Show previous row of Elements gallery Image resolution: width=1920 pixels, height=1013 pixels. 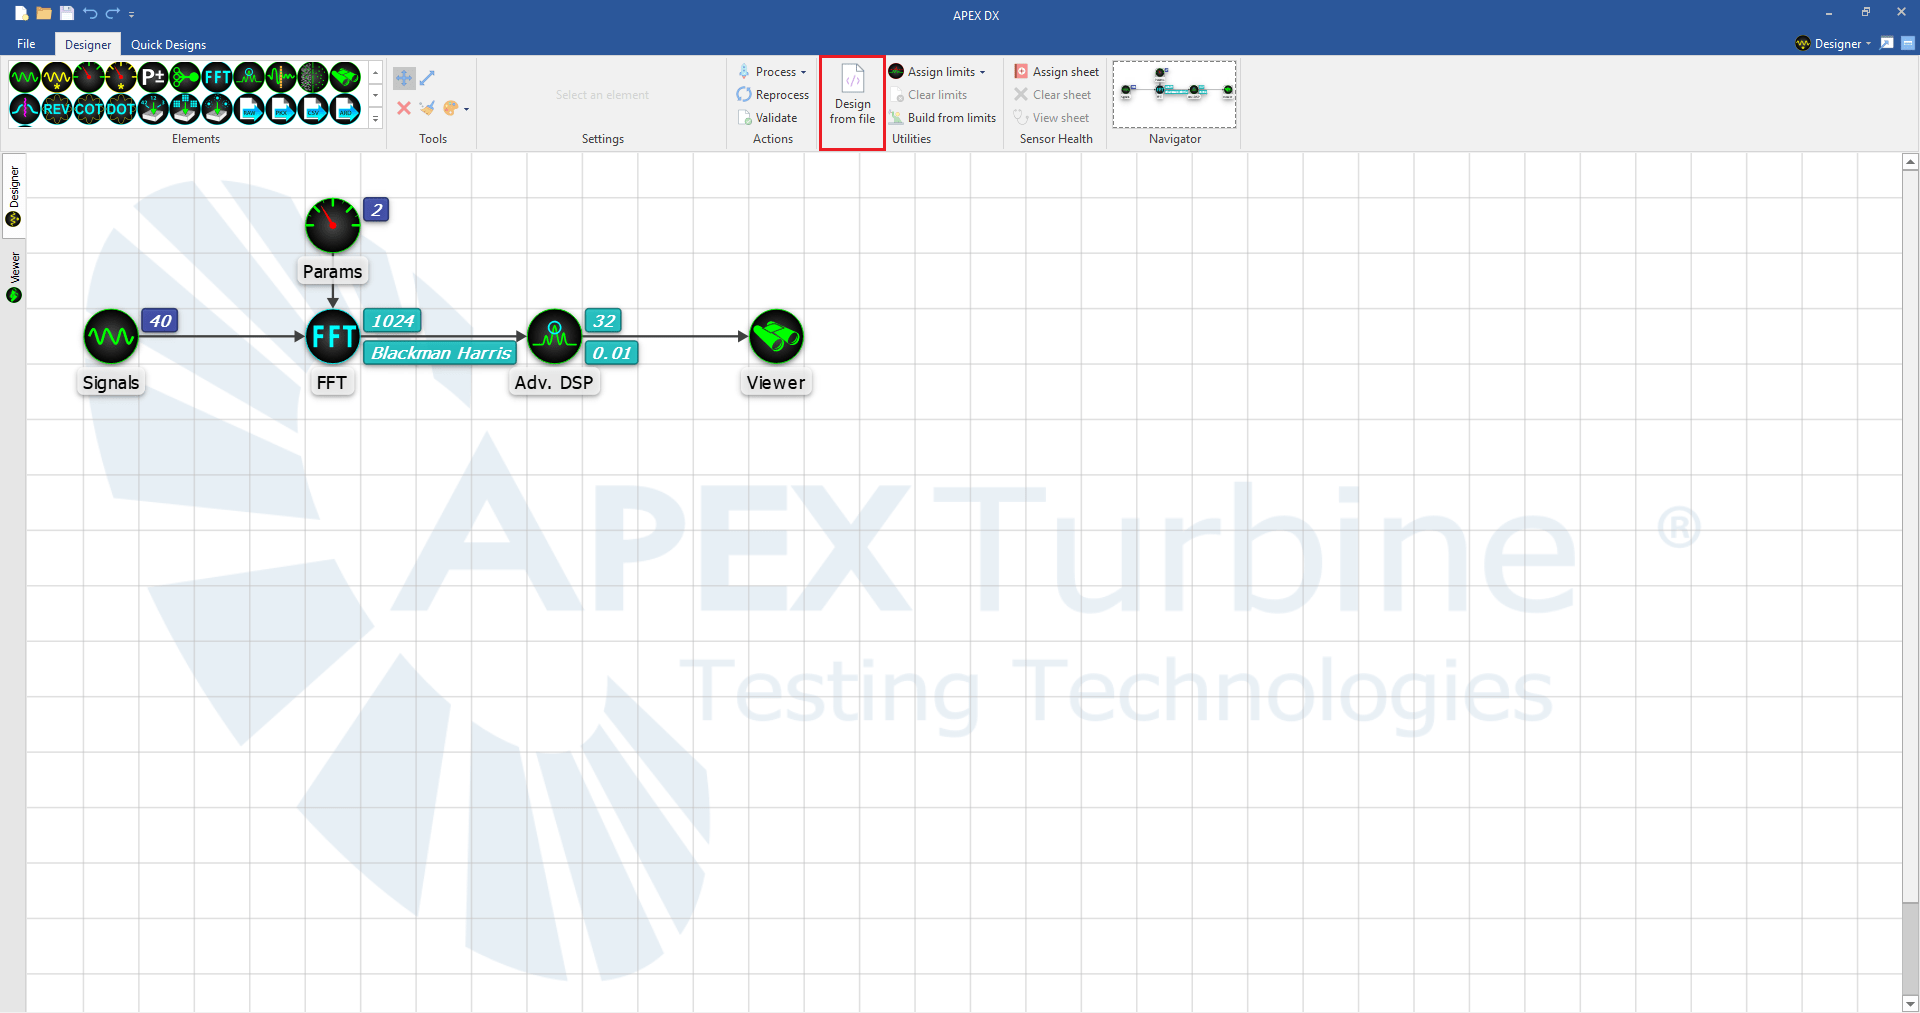point(376,73)
